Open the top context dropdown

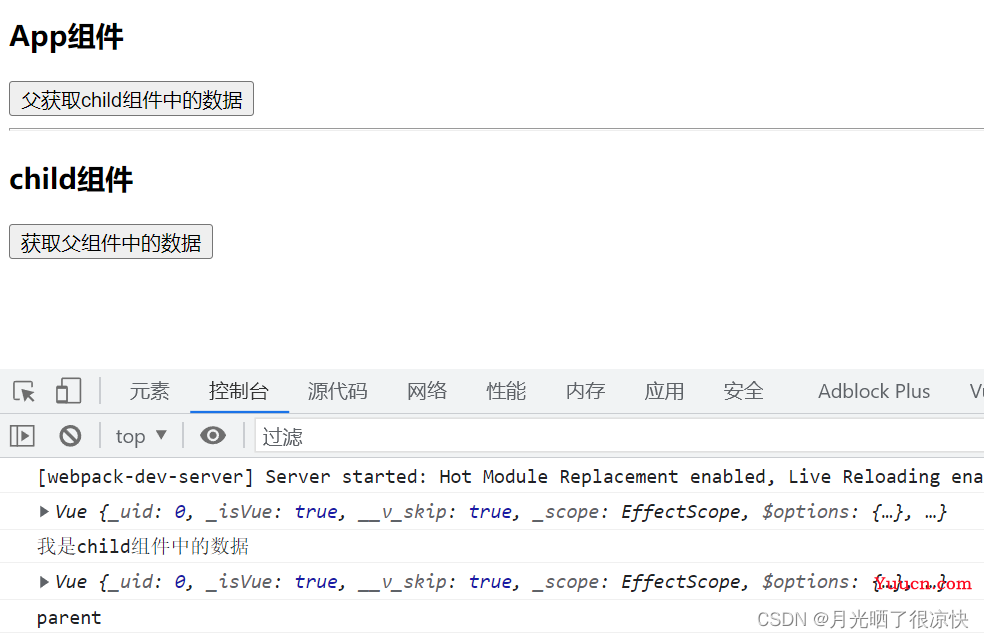141,436
